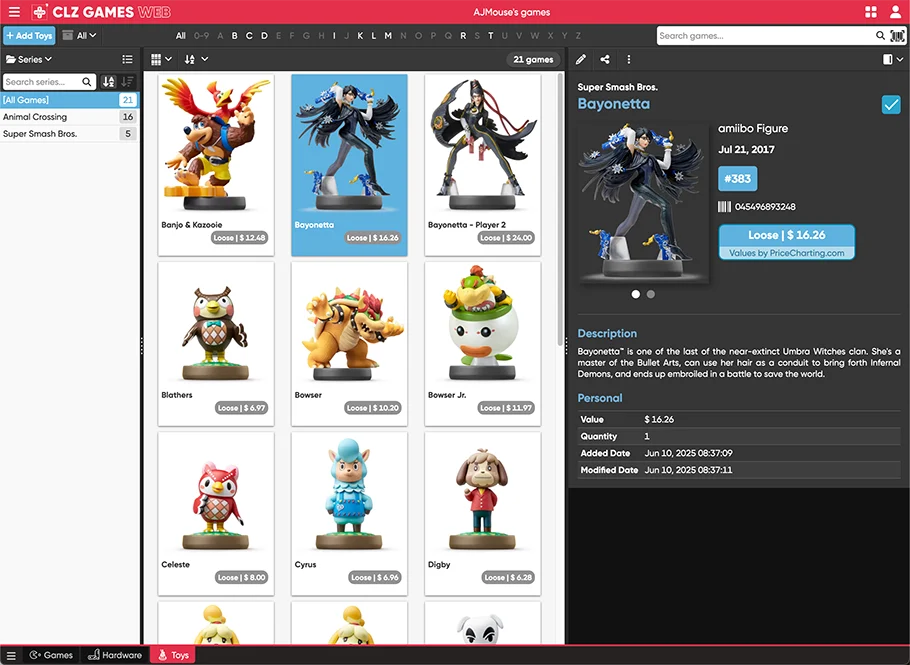Open the Bowser card

pos(349,344)
